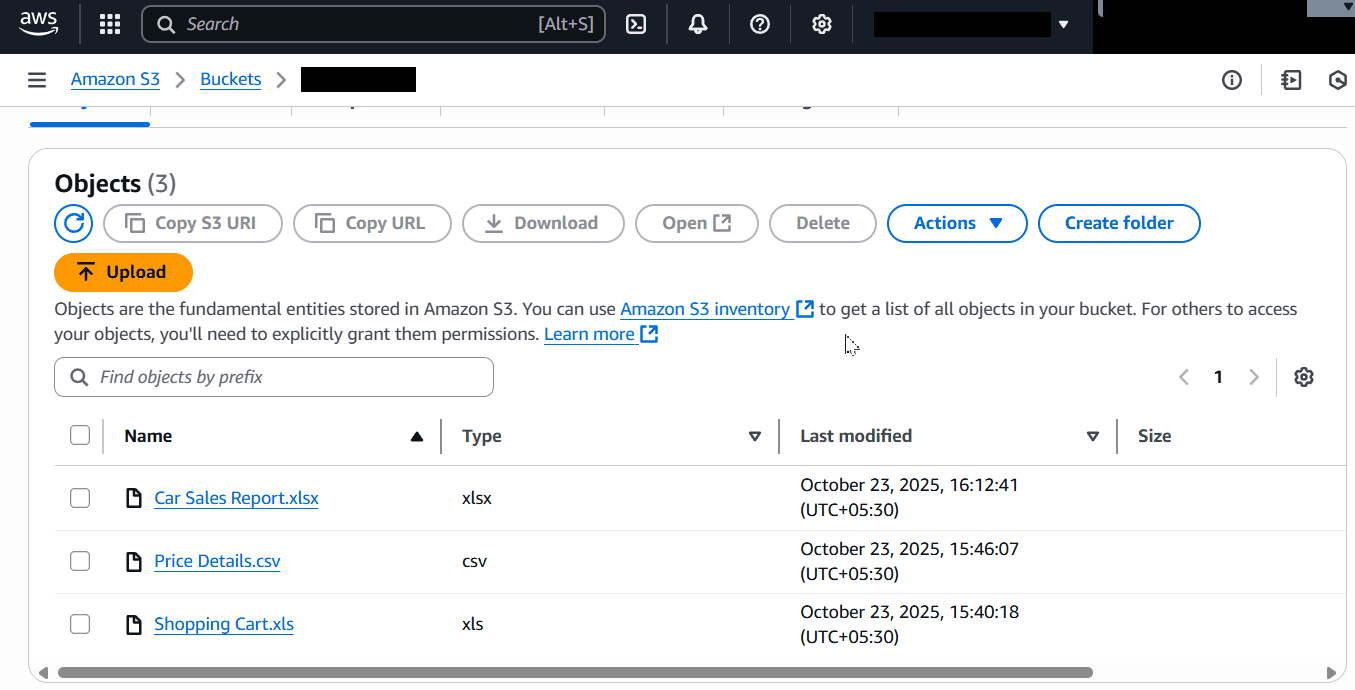Open the objects table preferences gear
1355x690 pixels.
[1304, 377]
